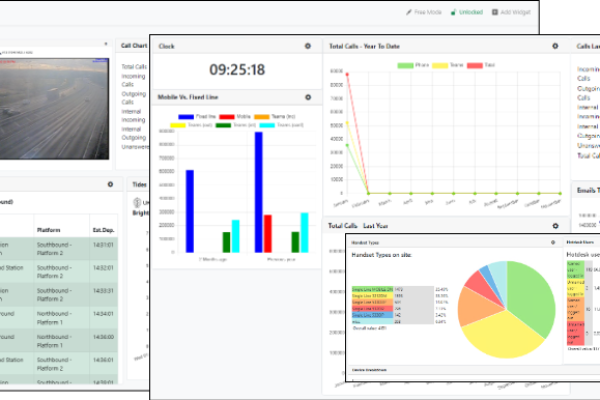Click the Est.Dep. column header

click(x=103, y=230)
